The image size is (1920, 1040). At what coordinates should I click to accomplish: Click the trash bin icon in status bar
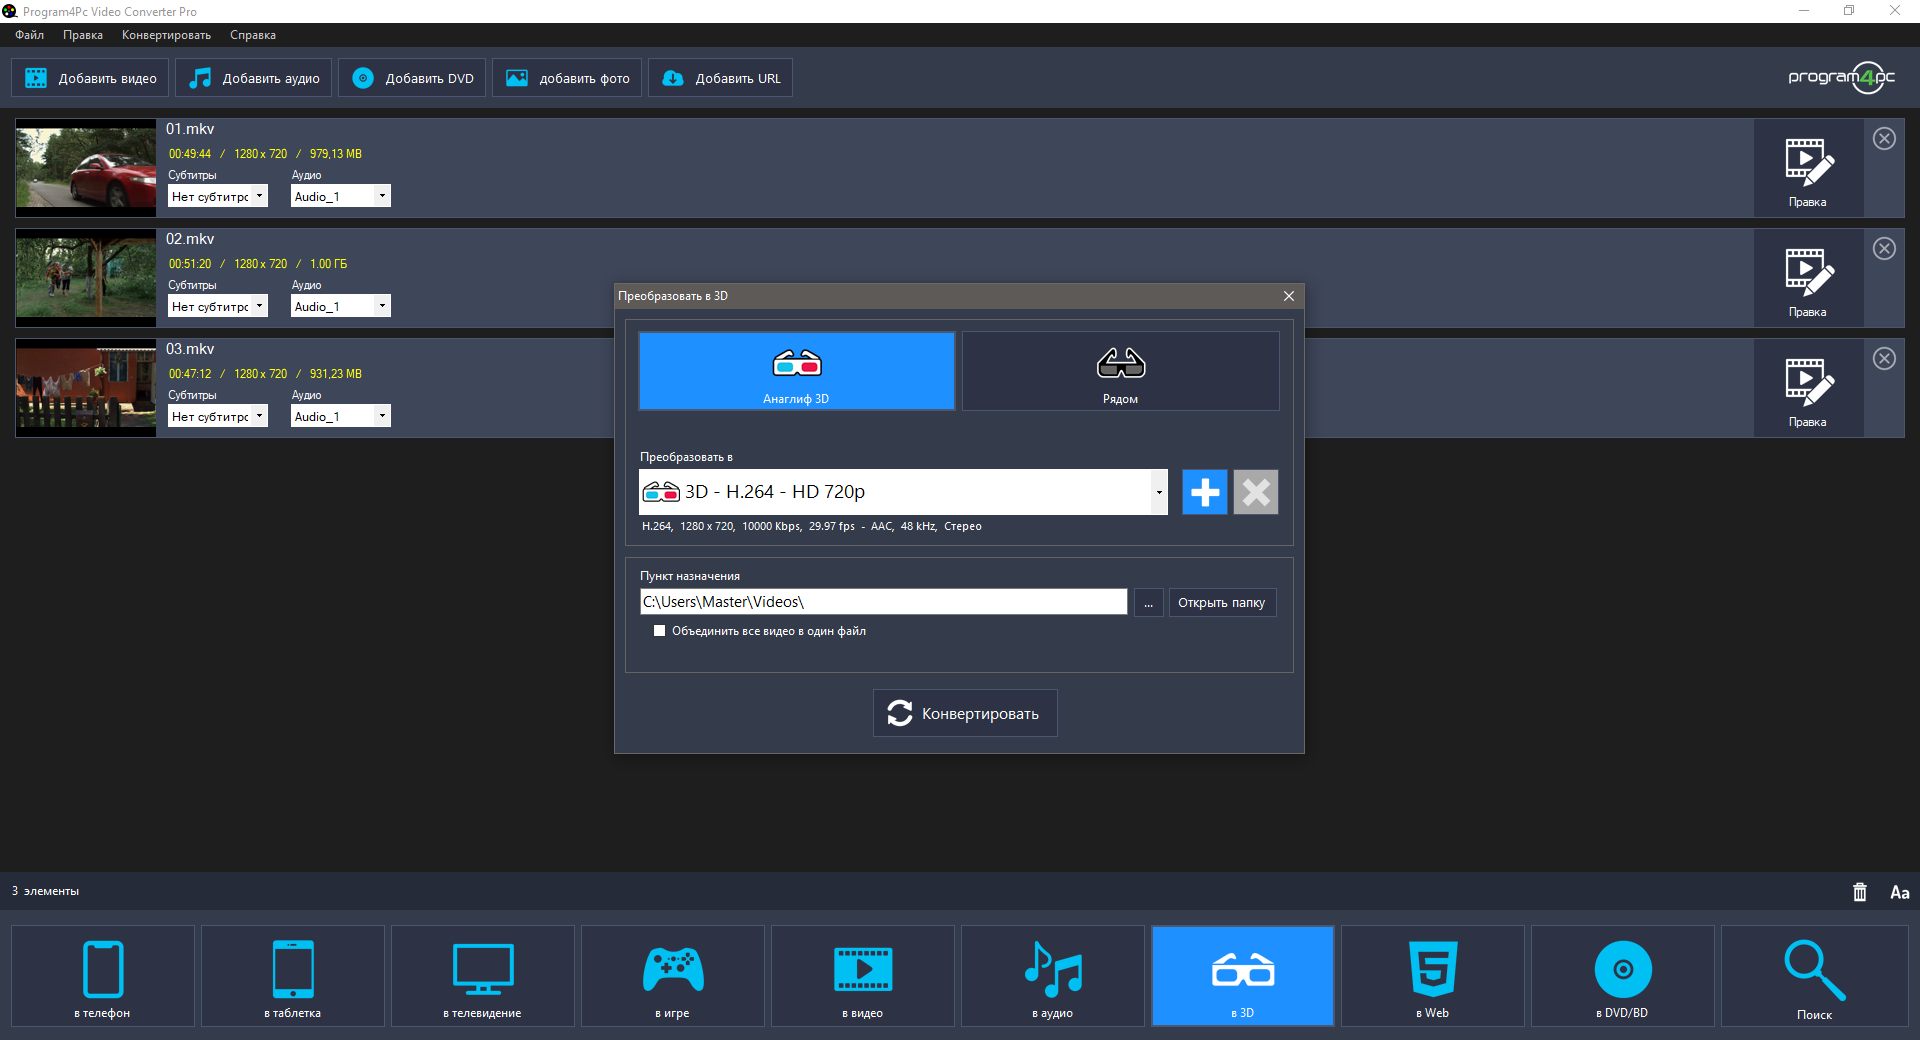point(1859,892)
